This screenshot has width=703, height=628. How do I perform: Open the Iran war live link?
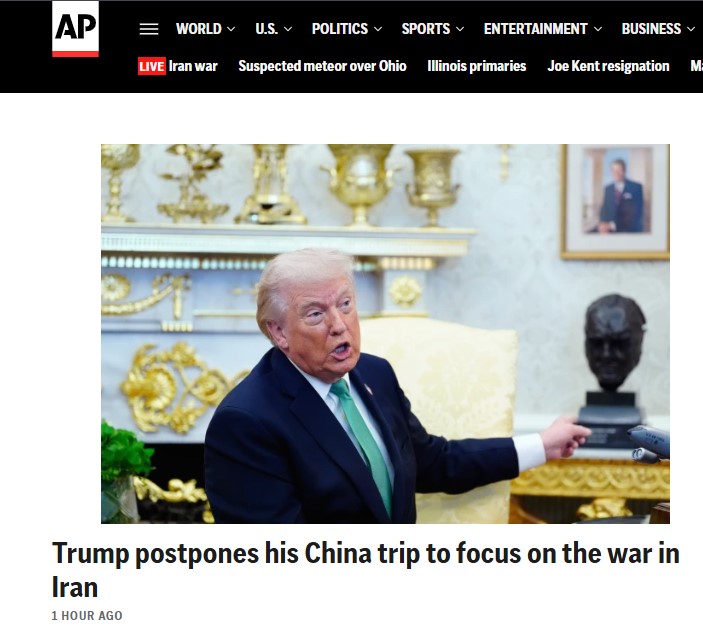(193, 66)
